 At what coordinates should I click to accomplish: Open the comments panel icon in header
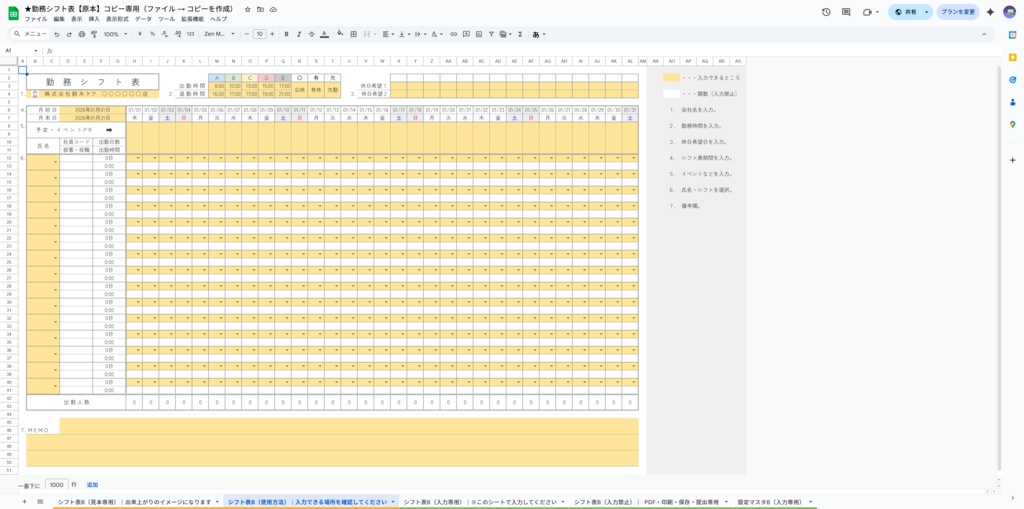pos(846,12)
